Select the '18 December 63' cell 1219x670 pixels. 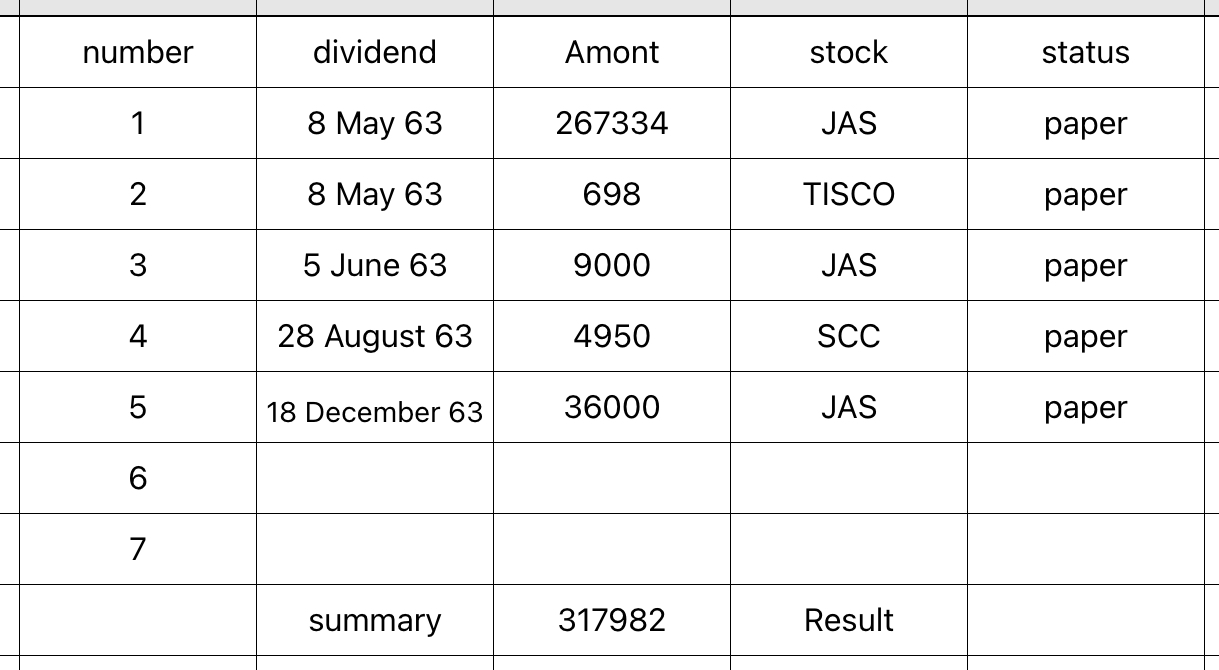(x=375, y=407)
